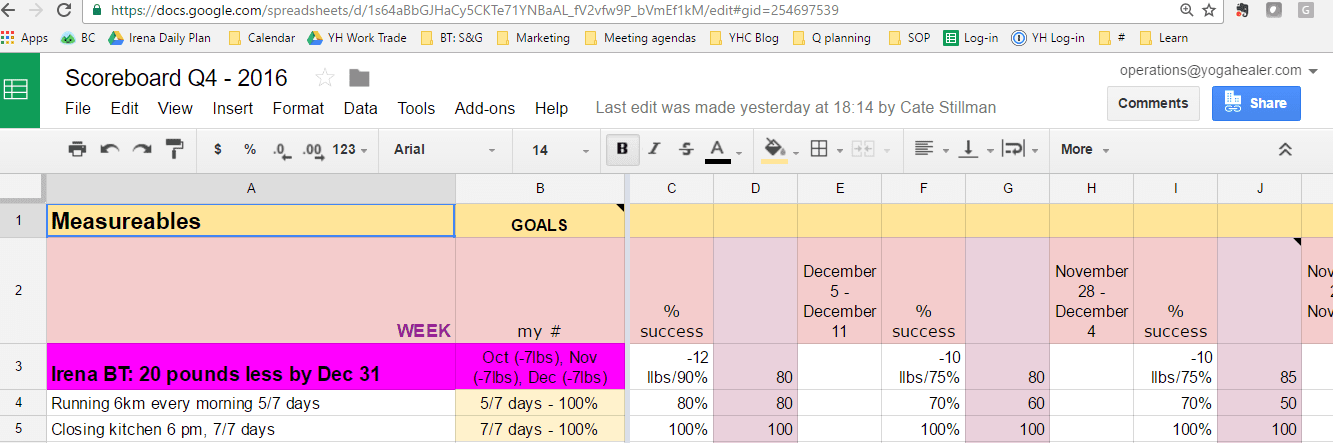Image resolution: width=1333 pixels, height=443 pixels.
Task: Open the move-to-folder icon beside title
Action: [359, 78]
